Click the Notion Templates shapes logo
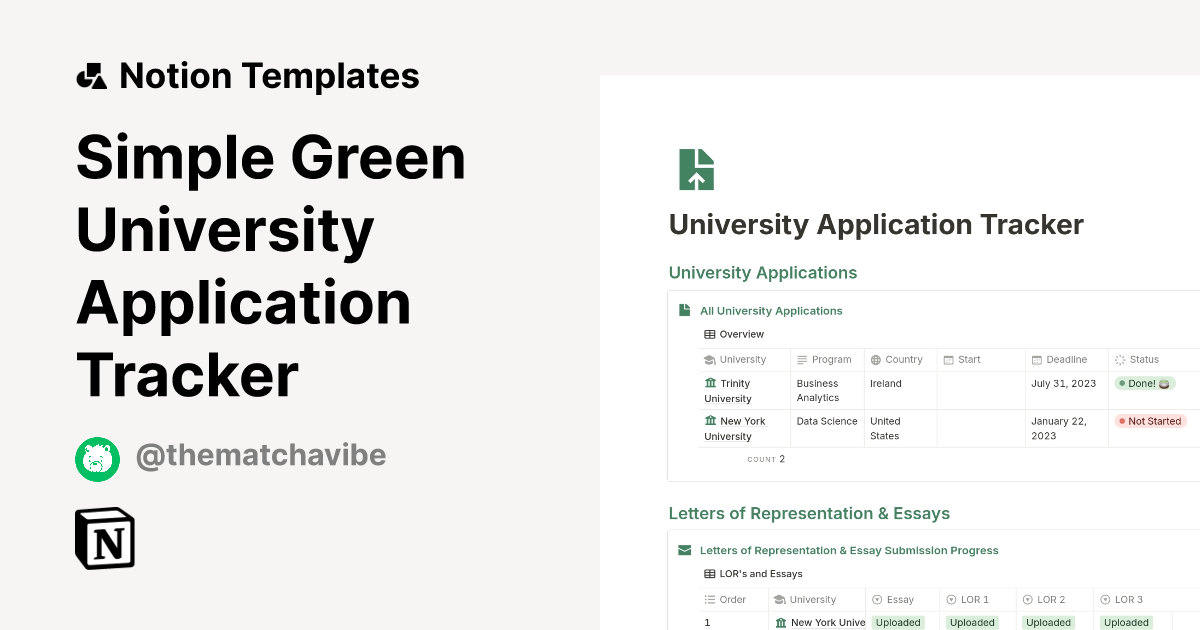The height and width of the screenshot is (630, 1200). 91,76
